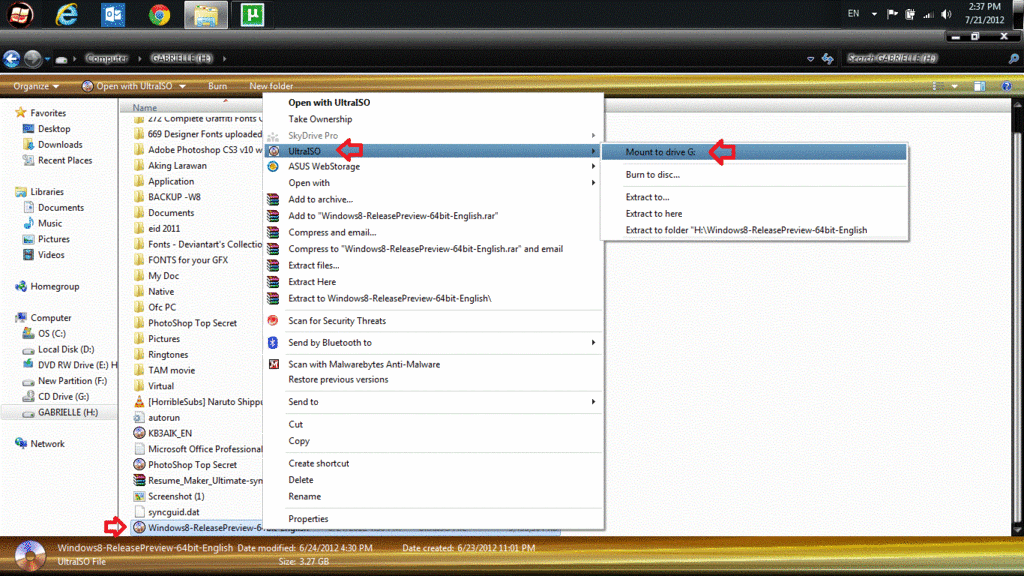This screenshot has height=576, width=1024.
Task: Open the recent pages dropdown arrow
Action: pyautogui.click(x=48, y=59)
